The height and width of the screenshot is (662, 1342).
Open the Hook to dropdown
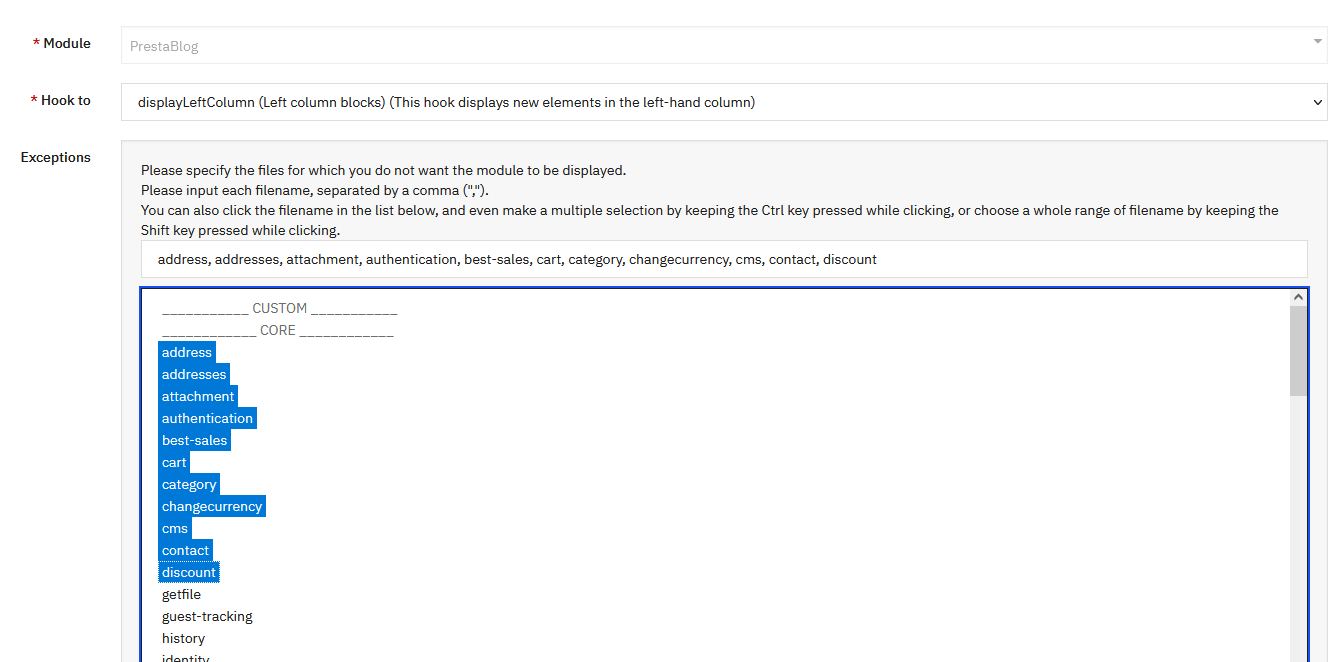tap(723, 102)
